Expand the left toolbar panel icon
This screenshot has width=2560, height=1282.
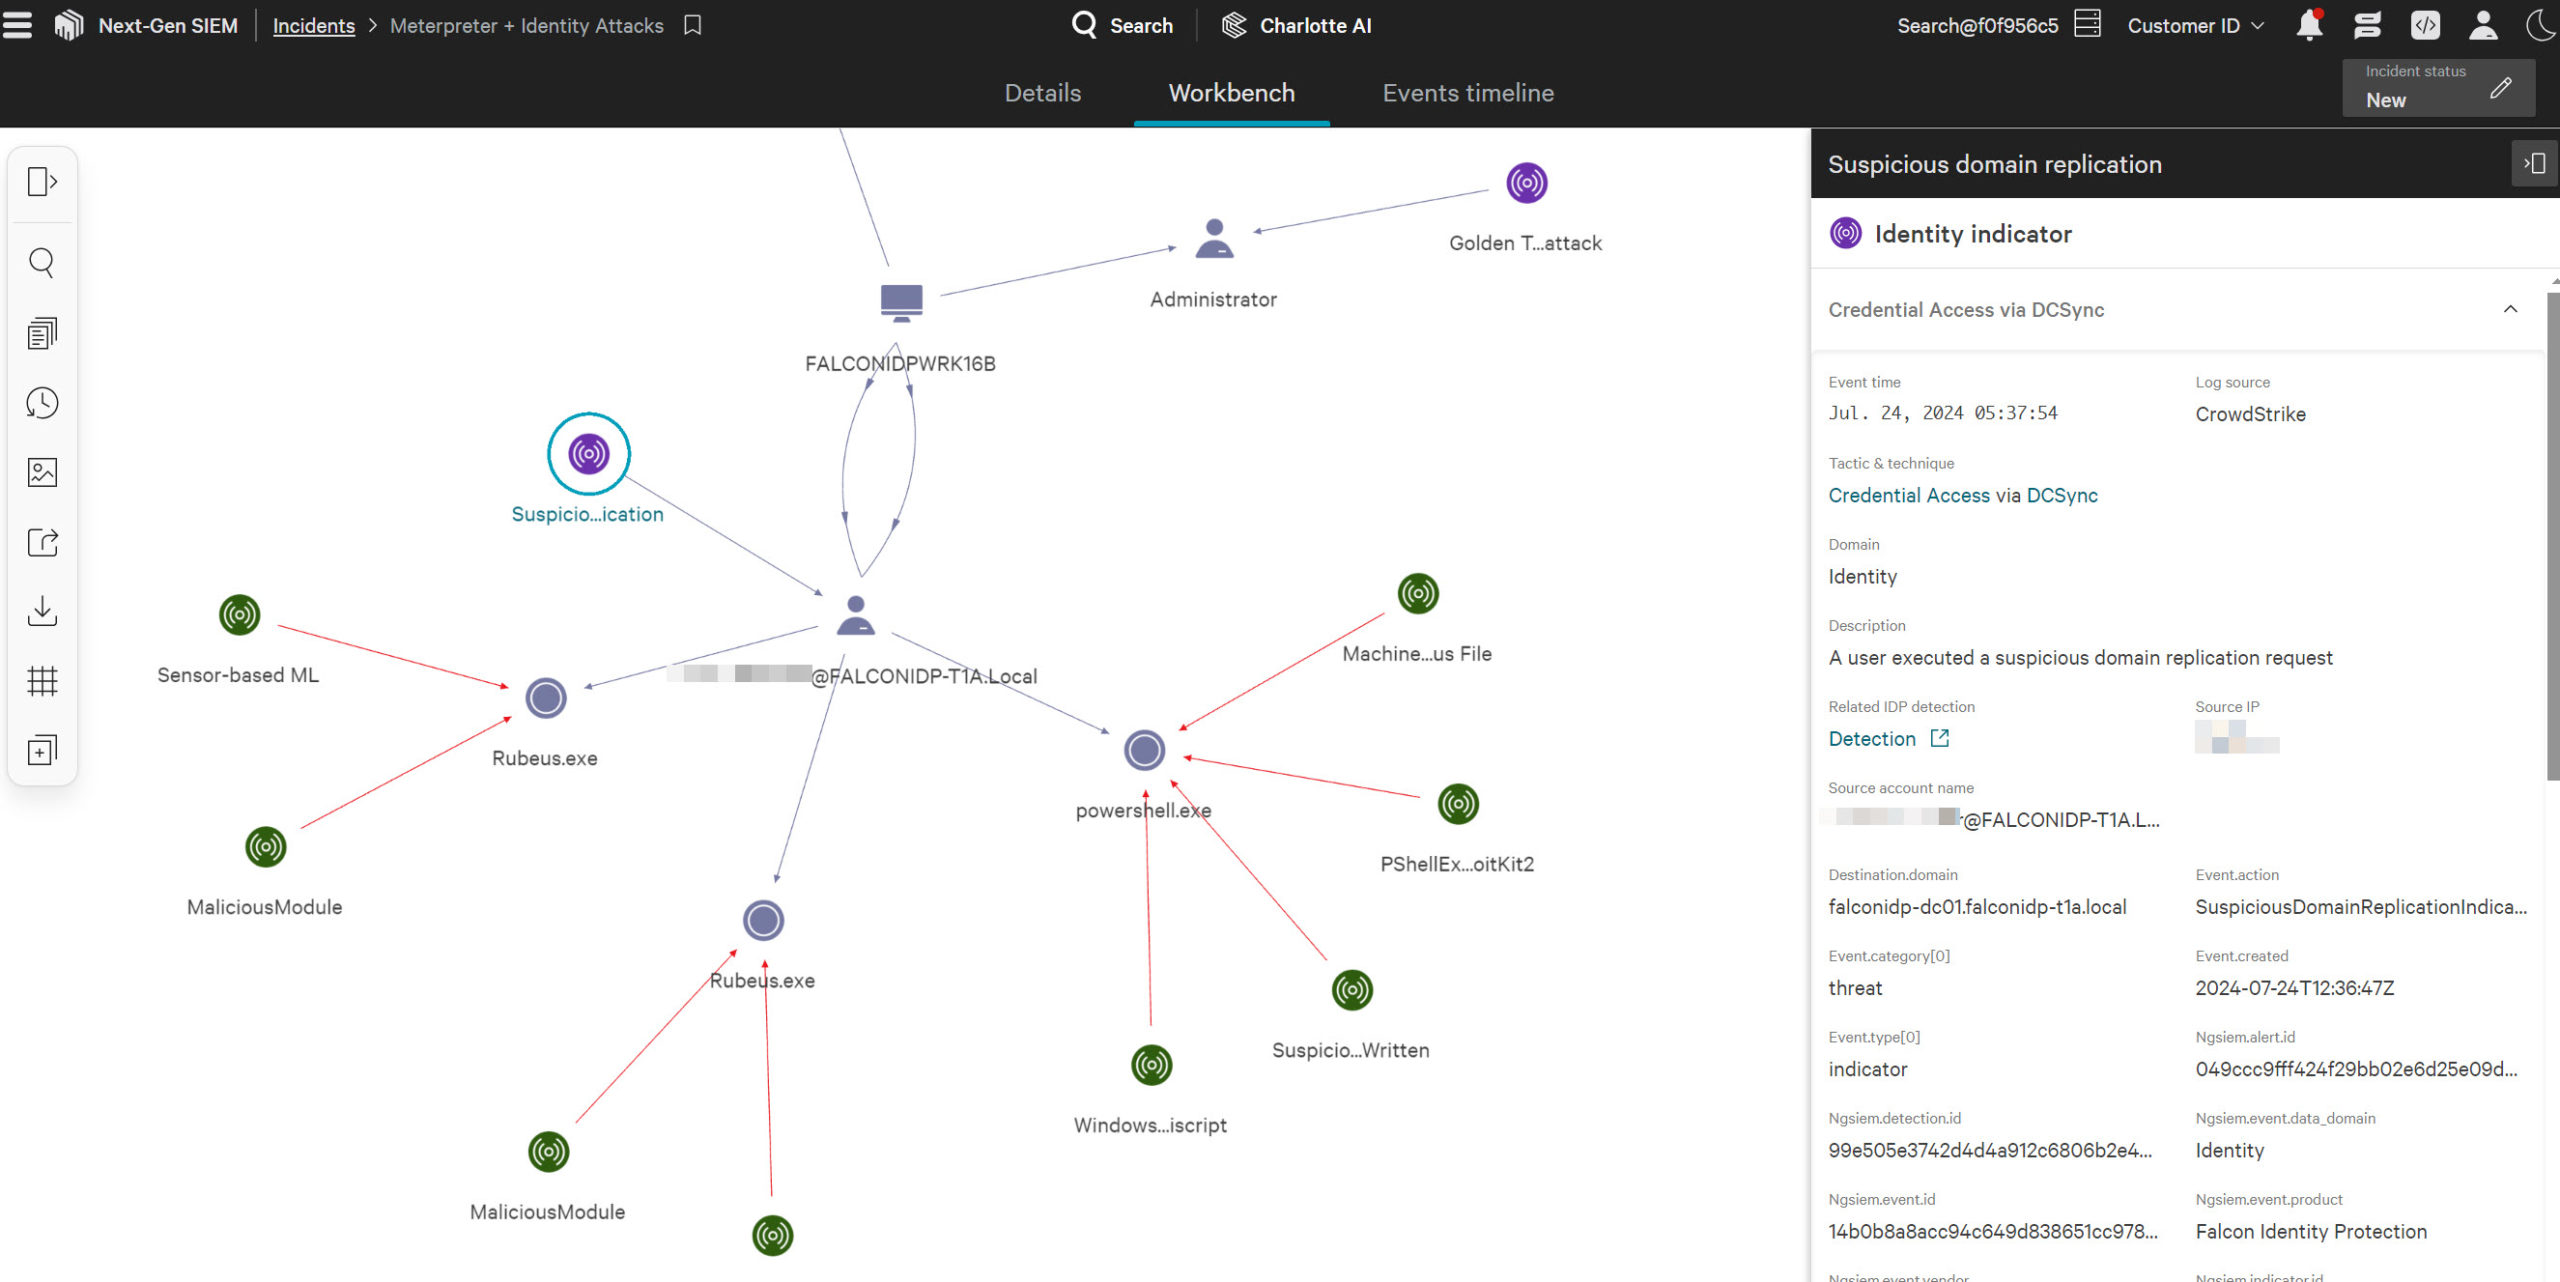pos(42,181)
